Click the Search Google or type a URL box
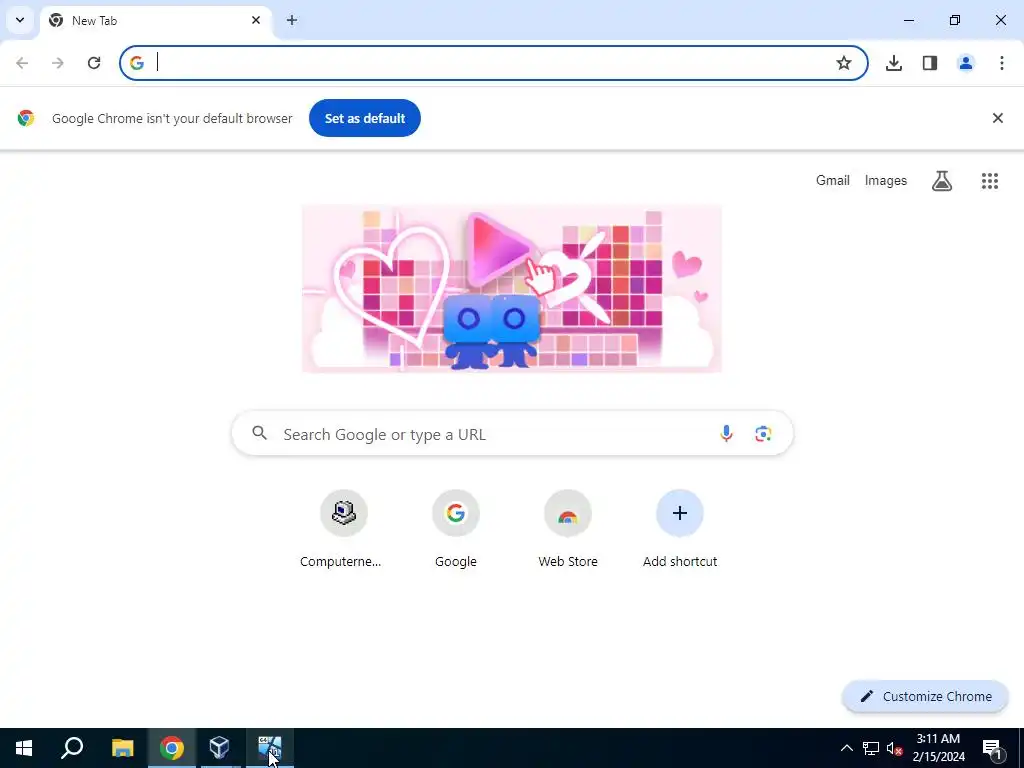 point(512,434)
